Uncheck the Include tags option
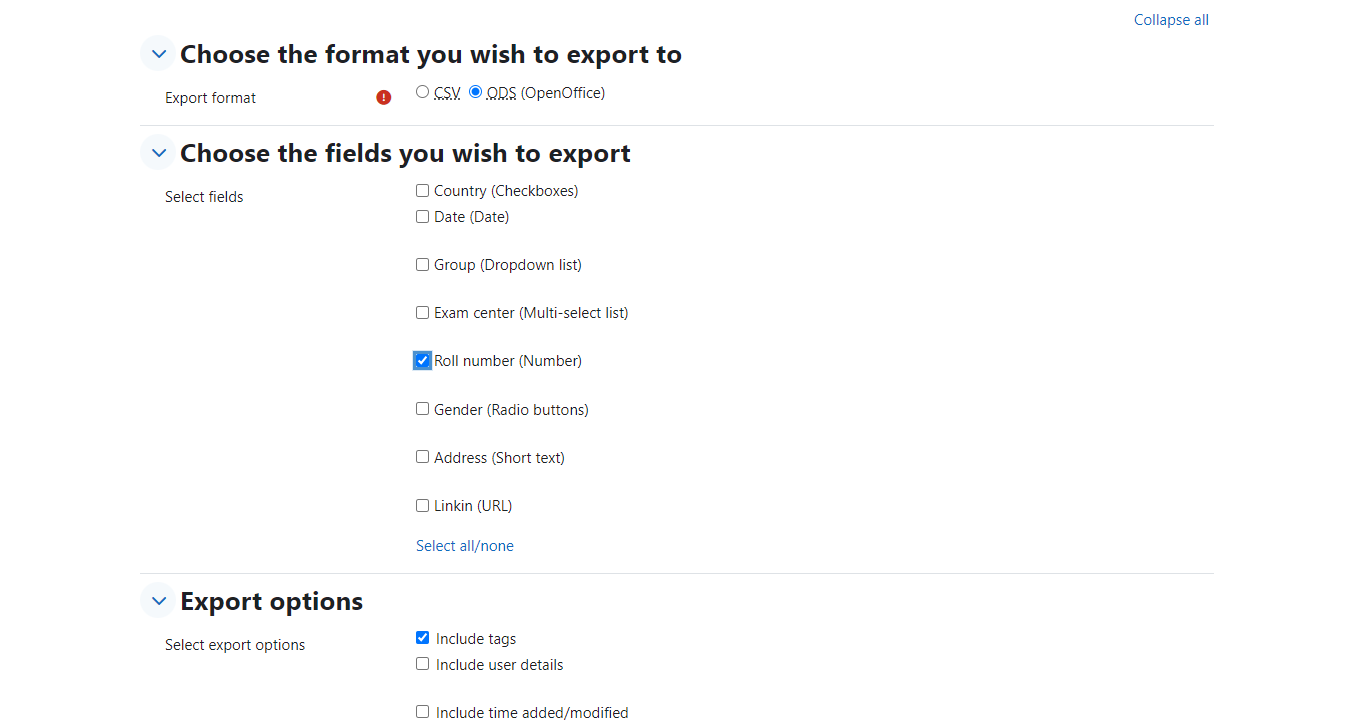This screenshot has width=1345, height=725. [422, 638]
